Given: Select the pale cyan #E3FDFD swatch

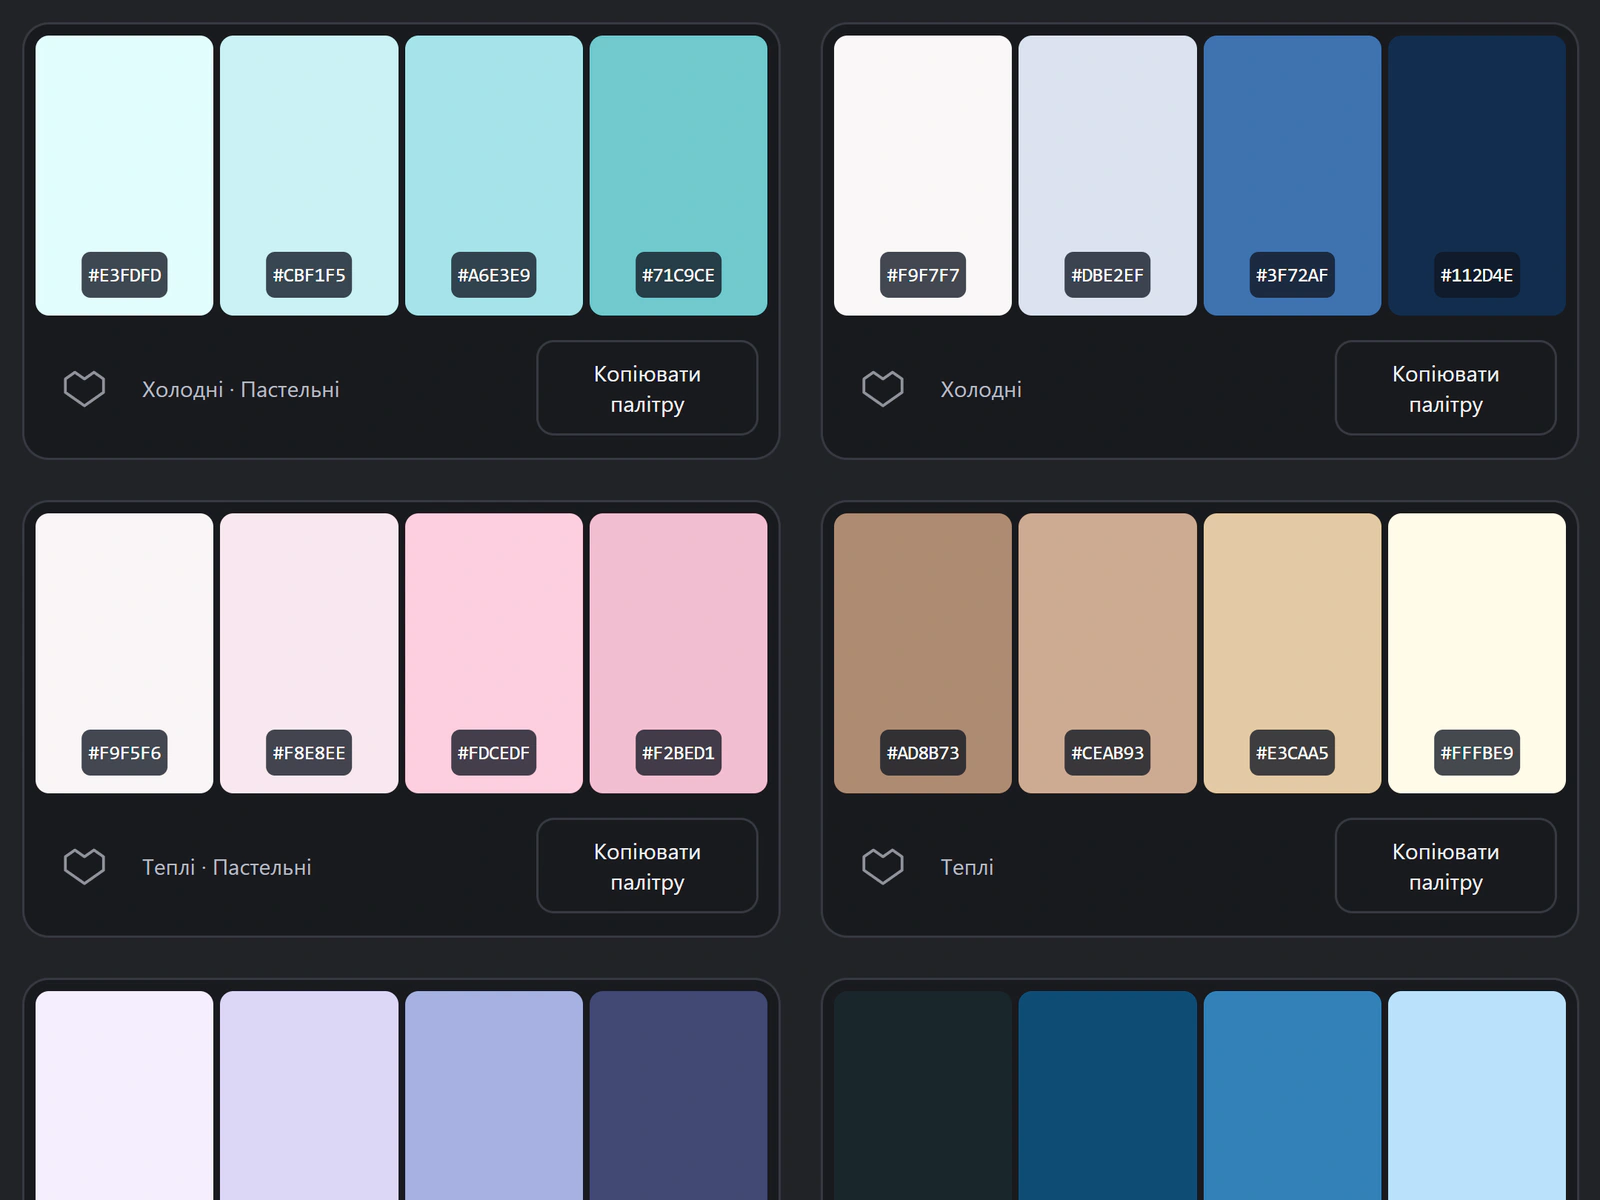Looking at the screenshot, I should [x=124, y=176].
